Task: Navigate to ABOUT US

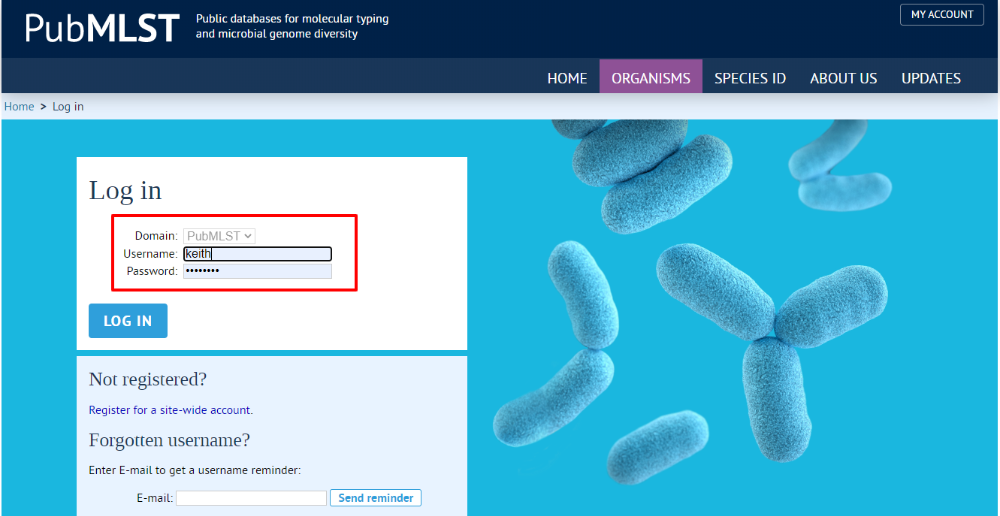Action: tap(843, 78)
